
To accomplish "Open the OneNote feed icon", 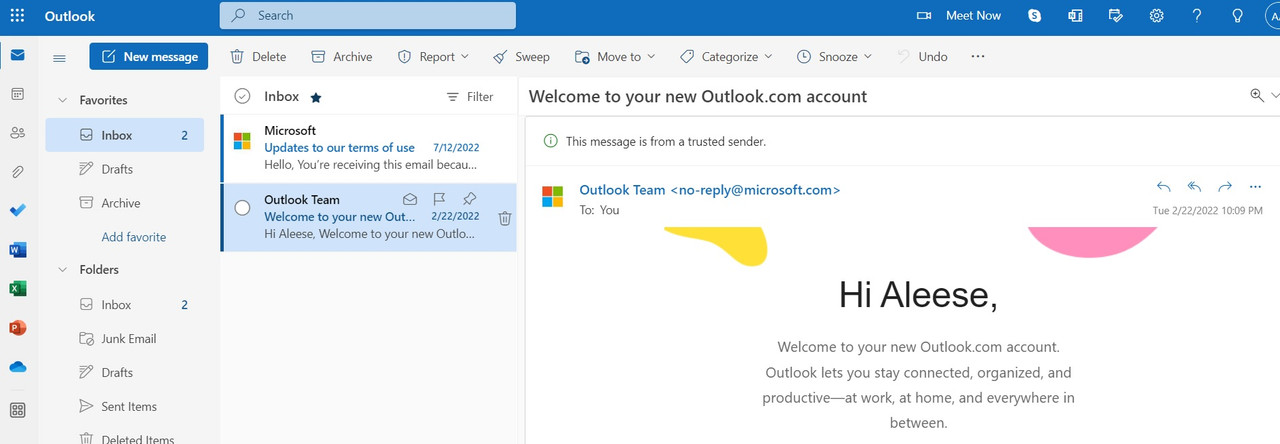I will click(x=1076, y=16).
